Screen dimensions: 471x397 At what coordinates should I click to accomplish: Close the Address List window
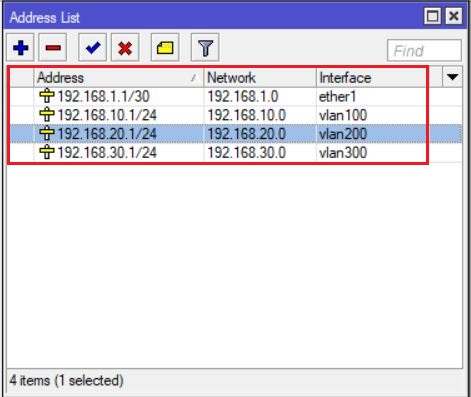(x=454, y=16)
